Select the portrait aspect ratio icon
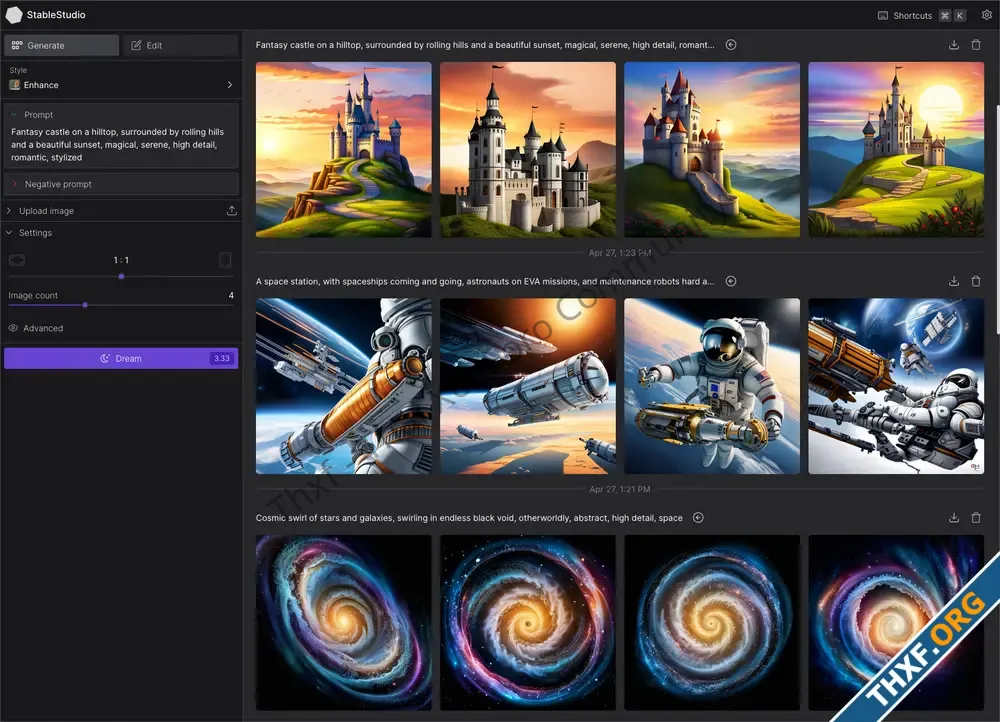 [x=225, y=260]
